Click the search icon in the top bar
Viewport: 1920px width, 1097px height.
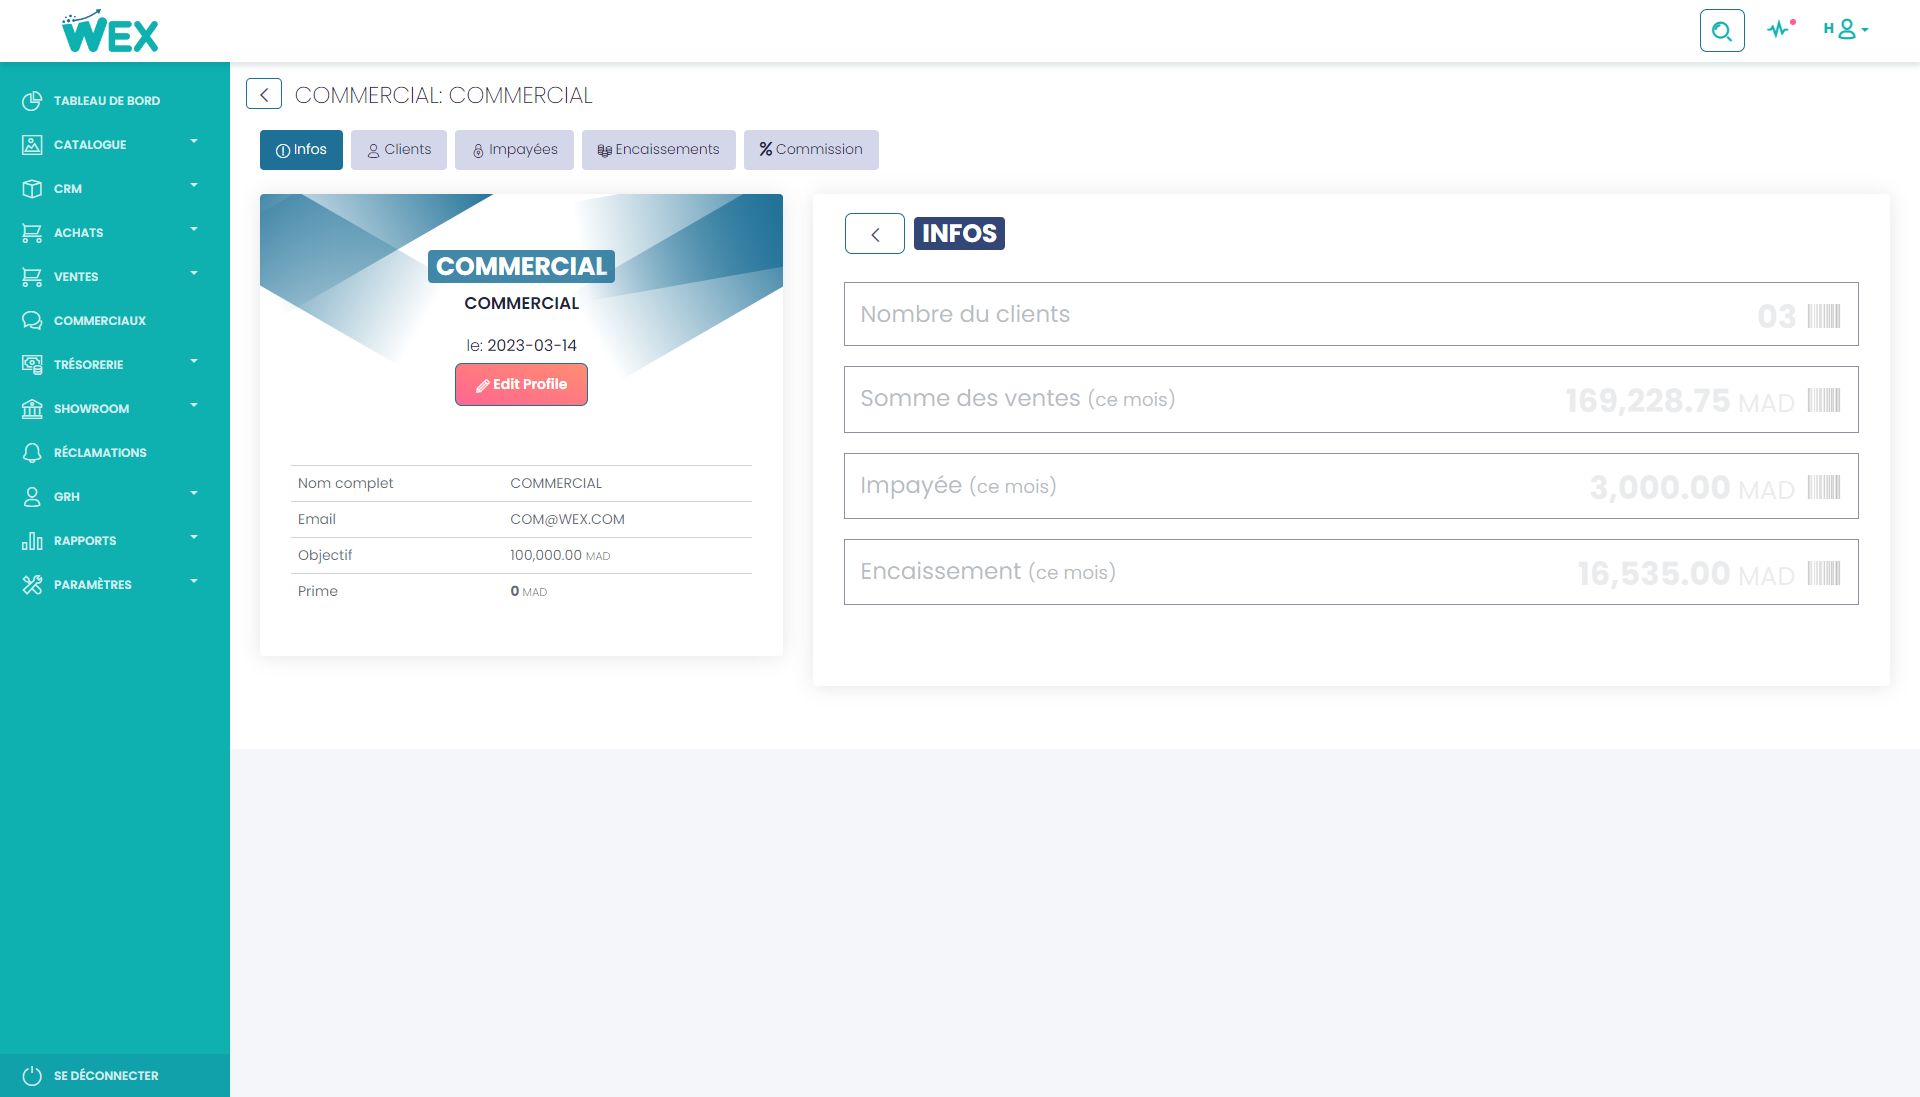[x=1722, y=30]
